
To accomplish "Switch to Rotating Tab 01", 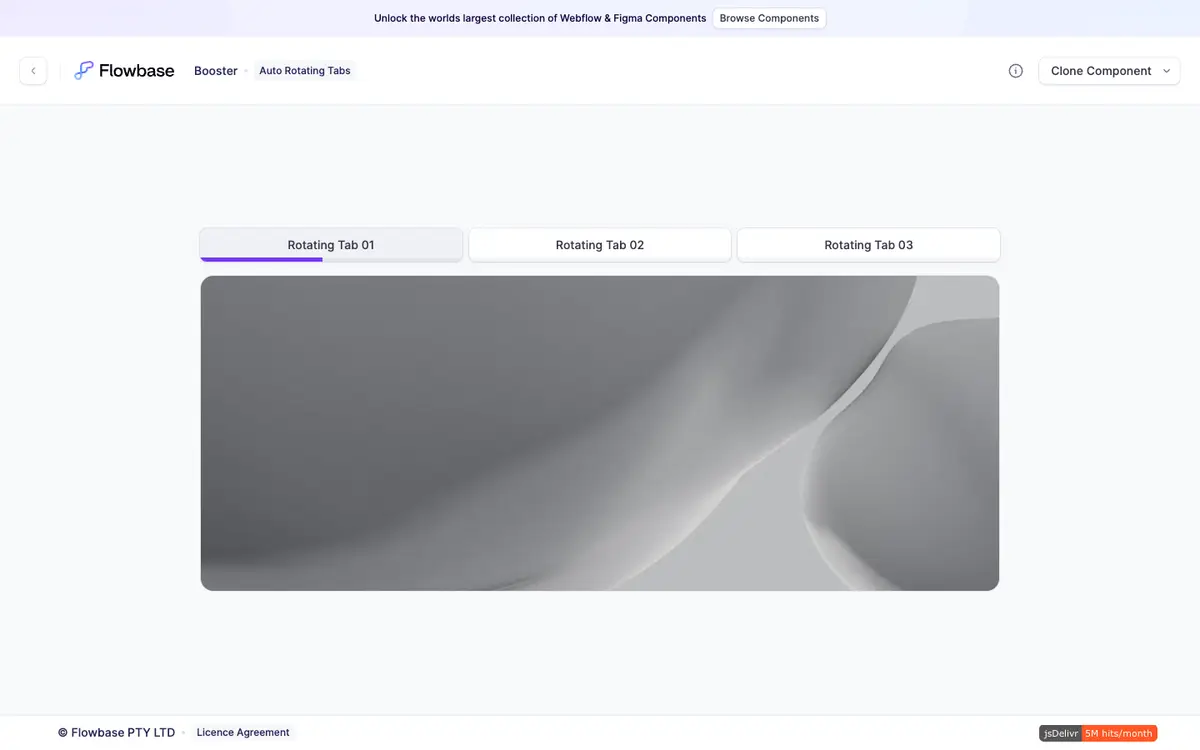I will pos(331,245).
